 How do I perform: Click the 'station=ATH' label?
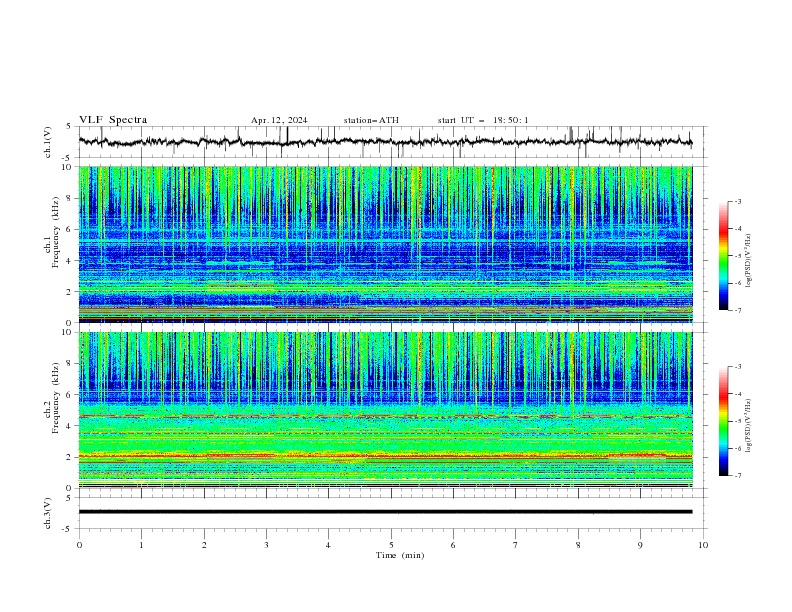[x=371, y=120]
